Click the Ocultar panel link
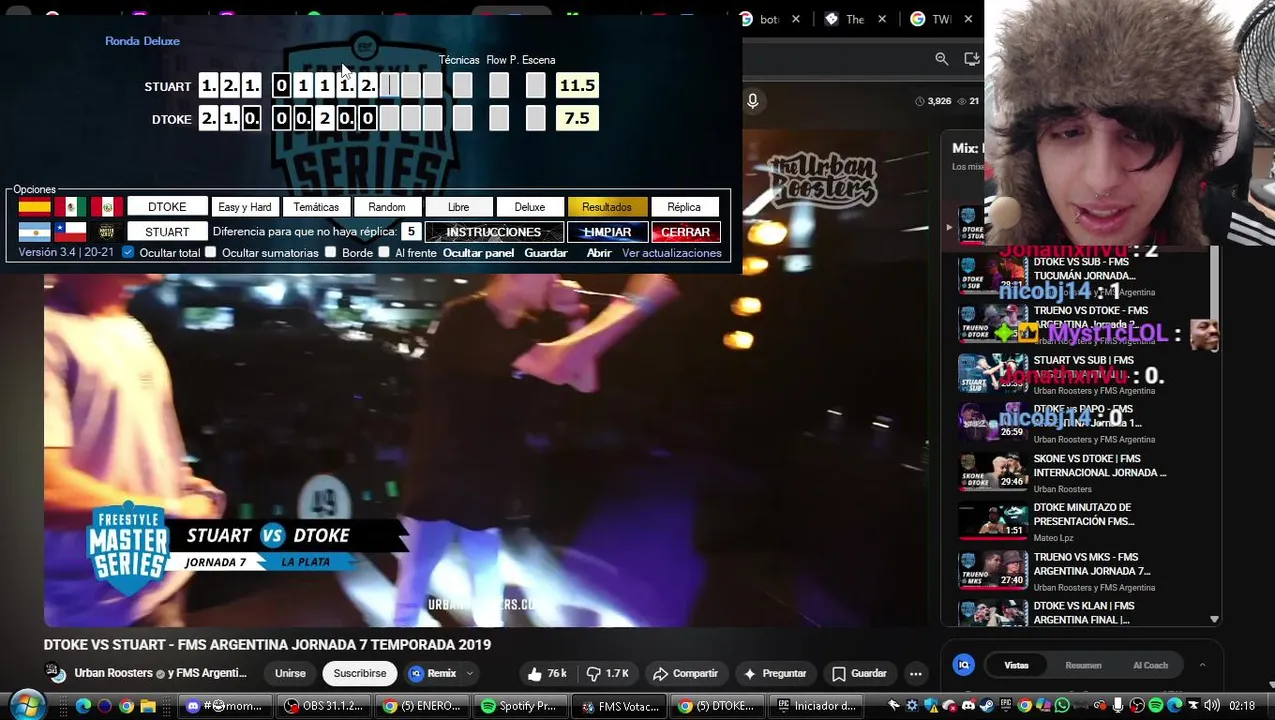The width and height of the screenshot is (1275, 720). tap(478, 253)
